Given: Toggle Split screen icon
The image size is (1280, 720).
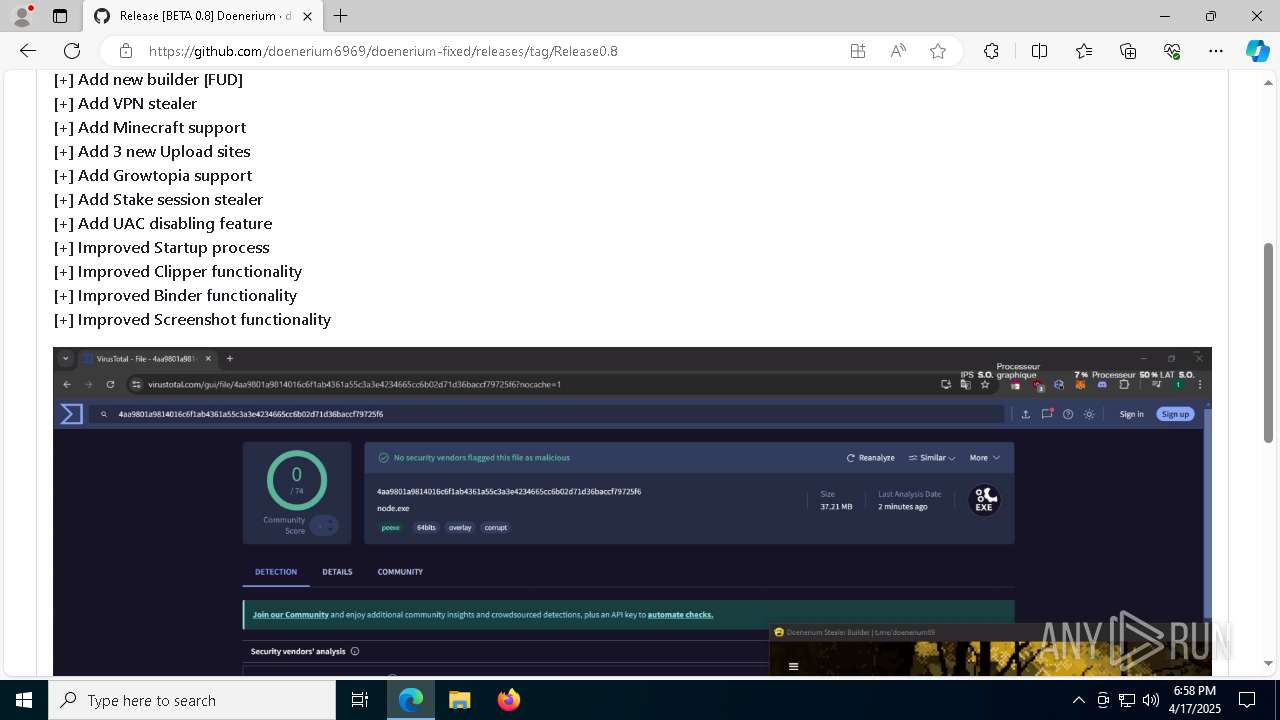Looking at the screenshot, I should coord(1039,51).
